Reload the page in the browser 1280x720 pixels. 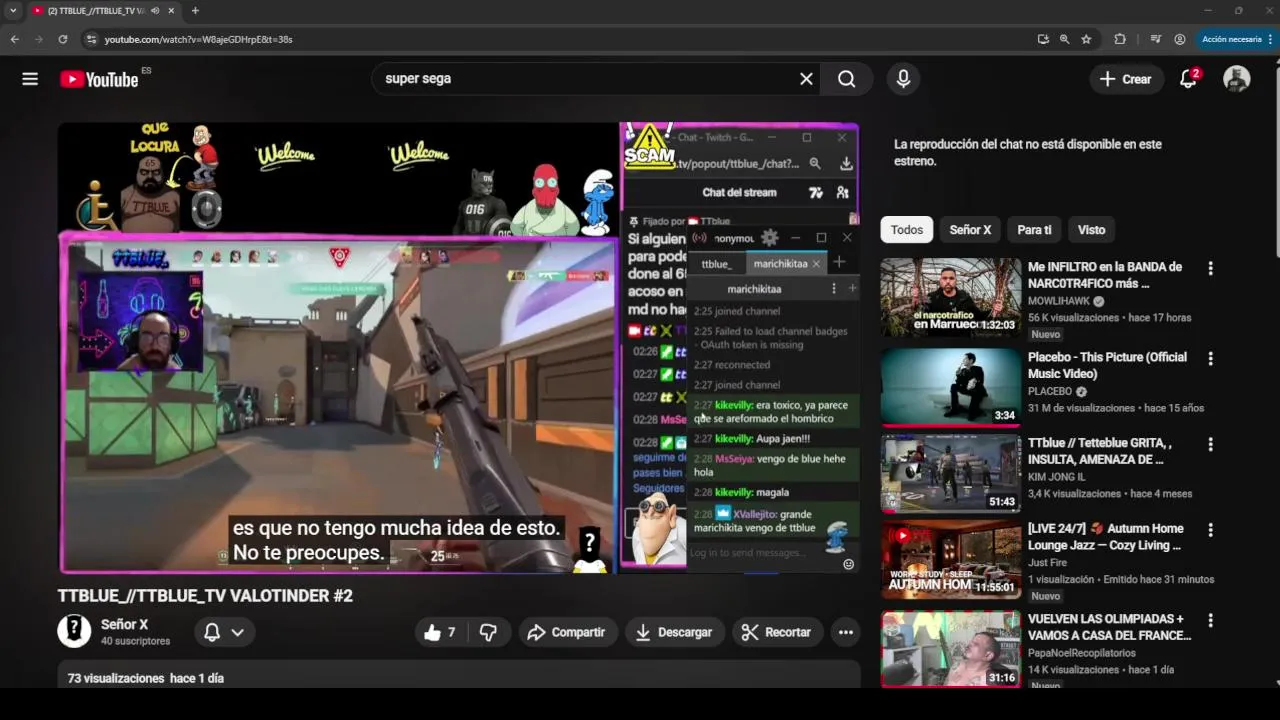tap(62, 39)
